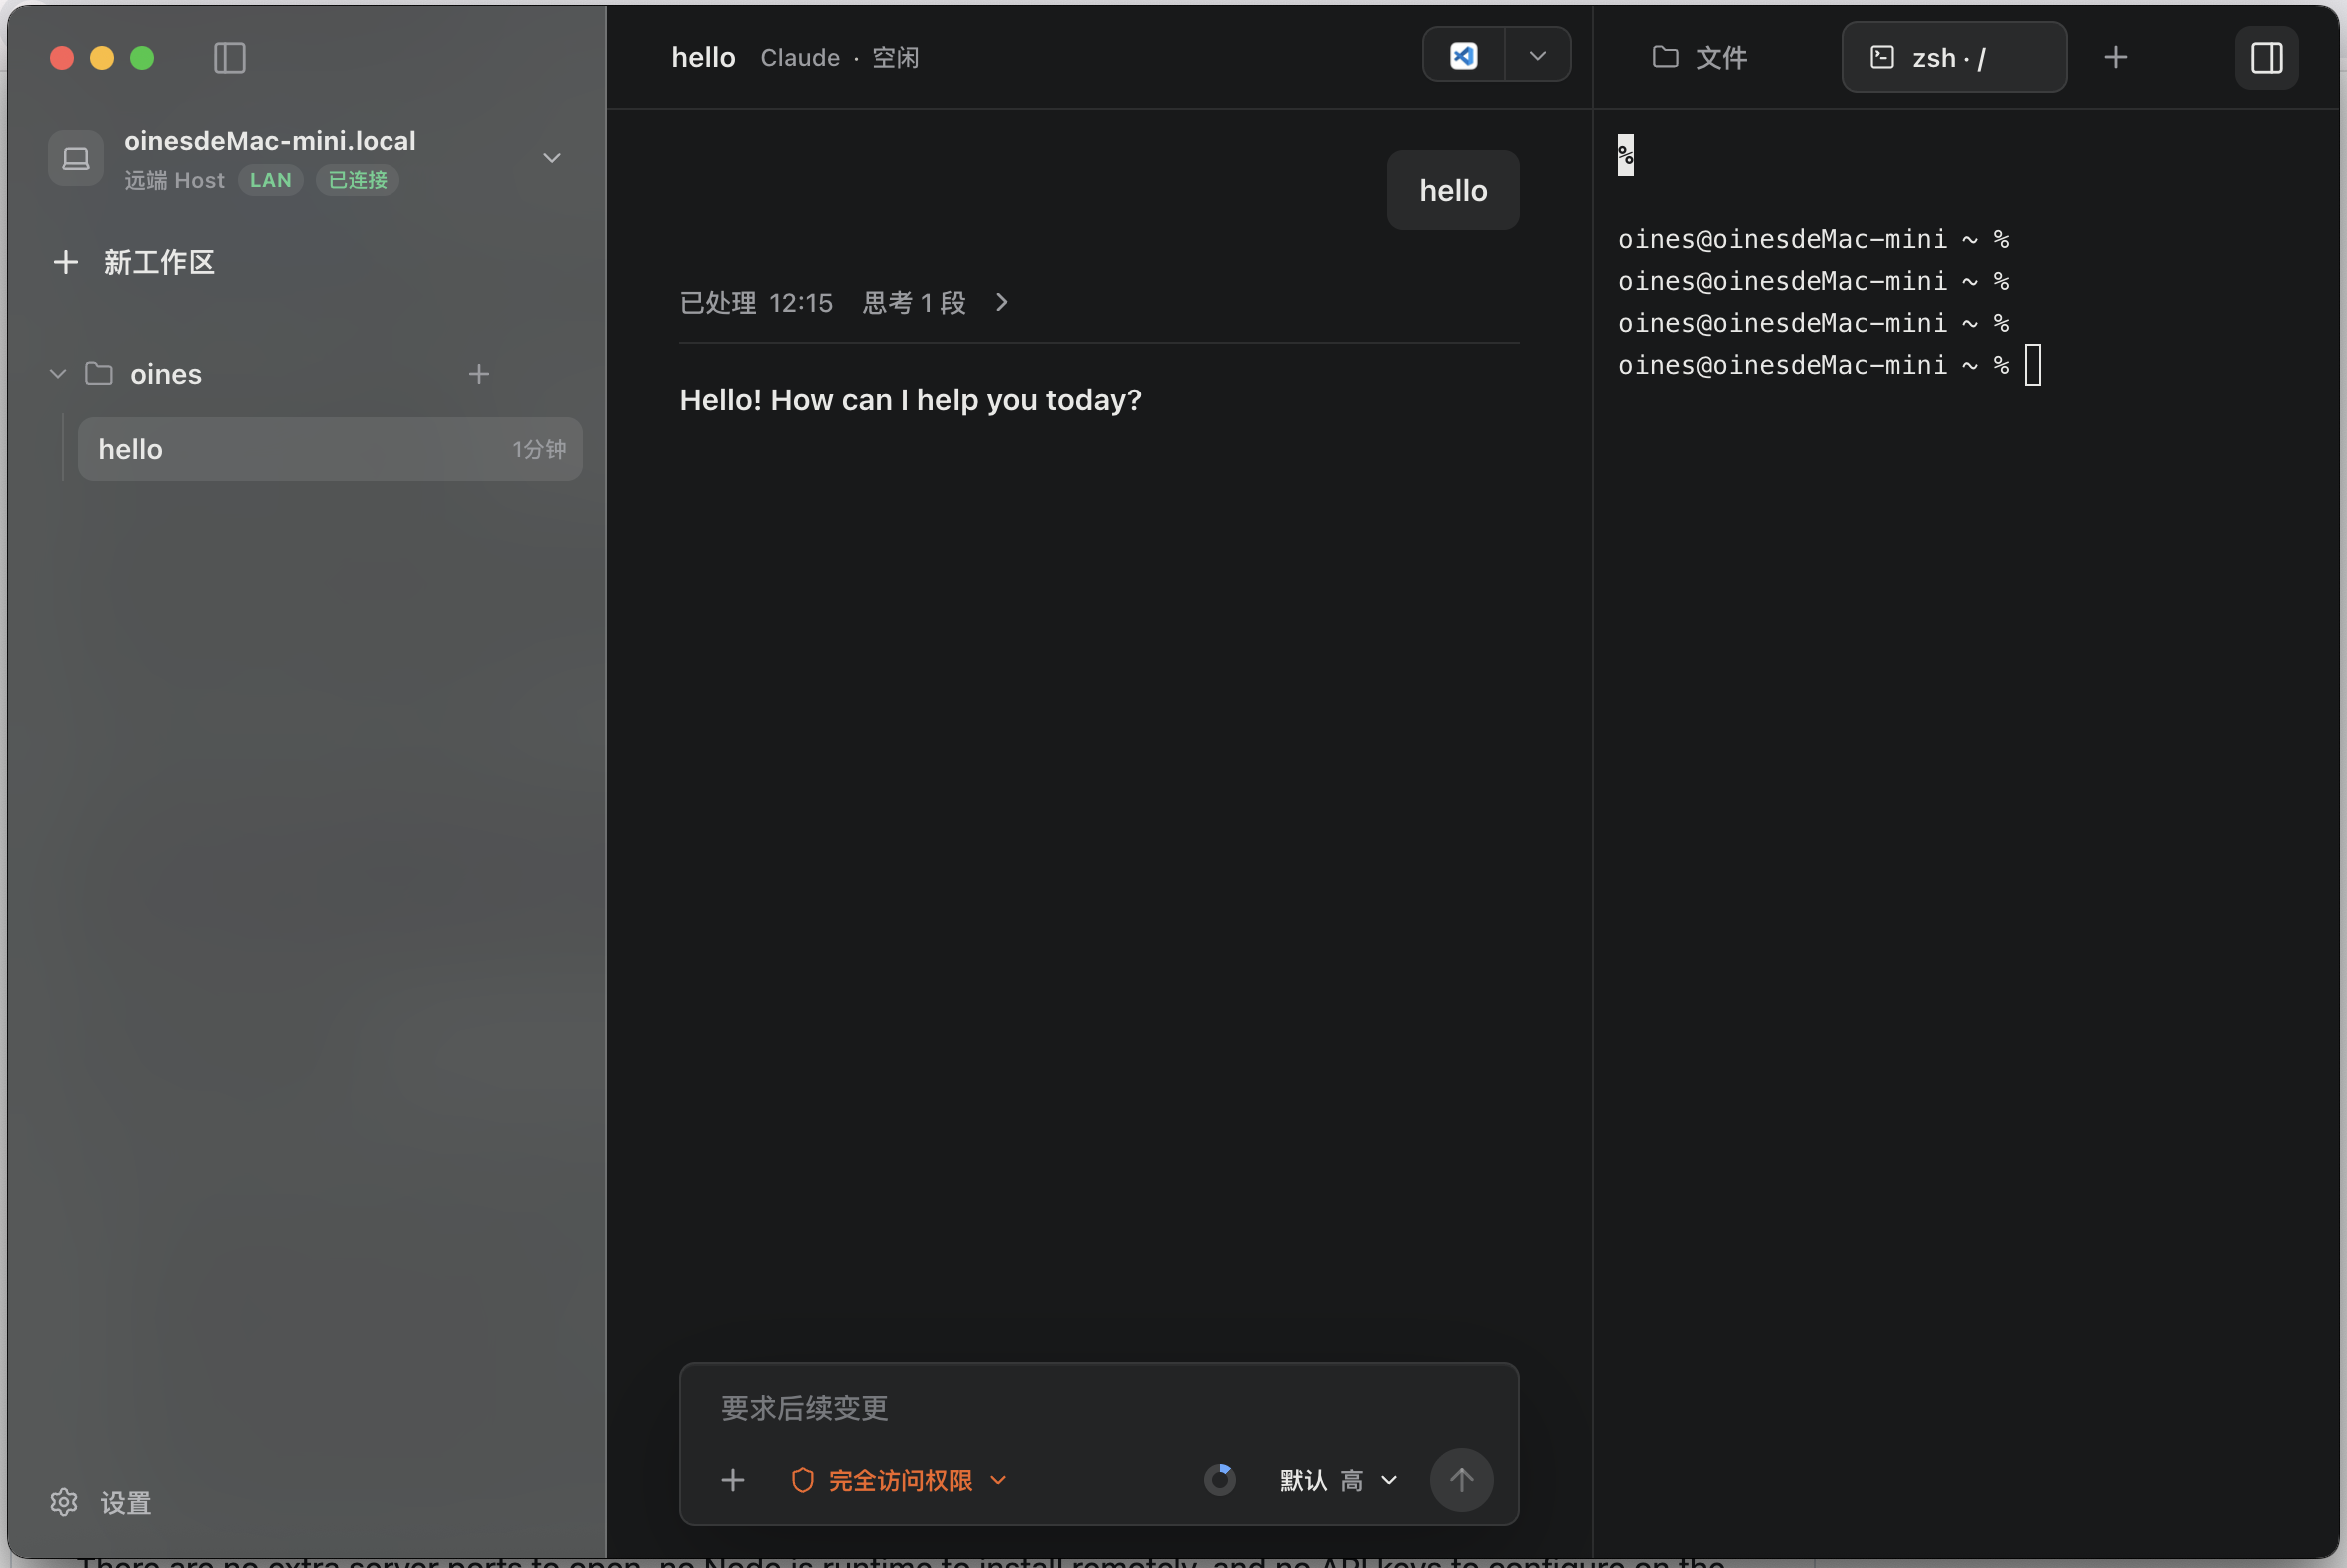This screenshot has height=1568, width=2347.
Task: Create a 新工作区 workspace
Action: coord(134,262)
